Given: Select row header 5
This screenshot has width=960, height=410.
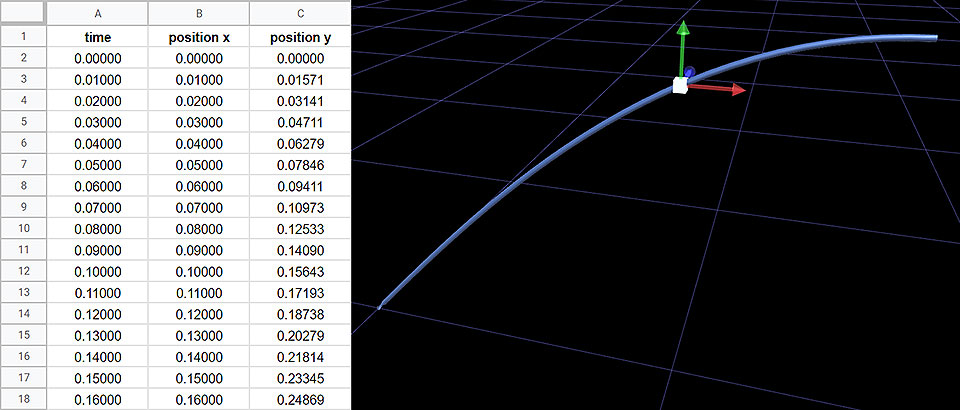Looking at the screenshot, I should click(23, 122).
